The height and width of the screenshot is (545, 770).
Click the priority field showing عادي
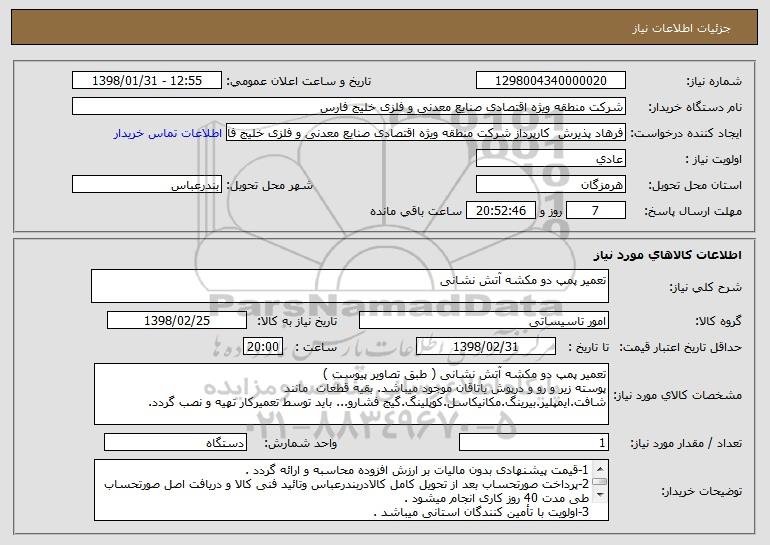coord(550,159)
